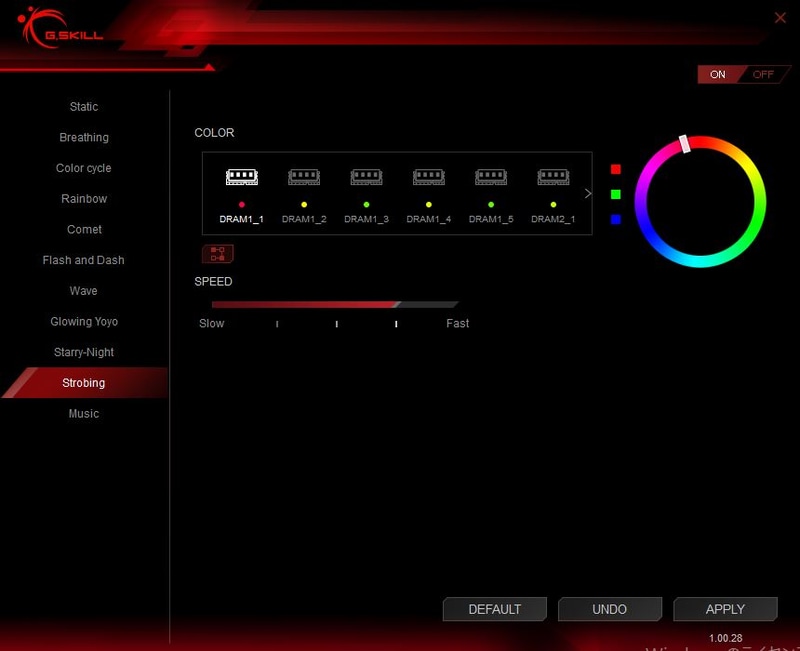The image size is (800, 651).
Task: Click the white handle on the color wheel
Action: pos(685,144)
